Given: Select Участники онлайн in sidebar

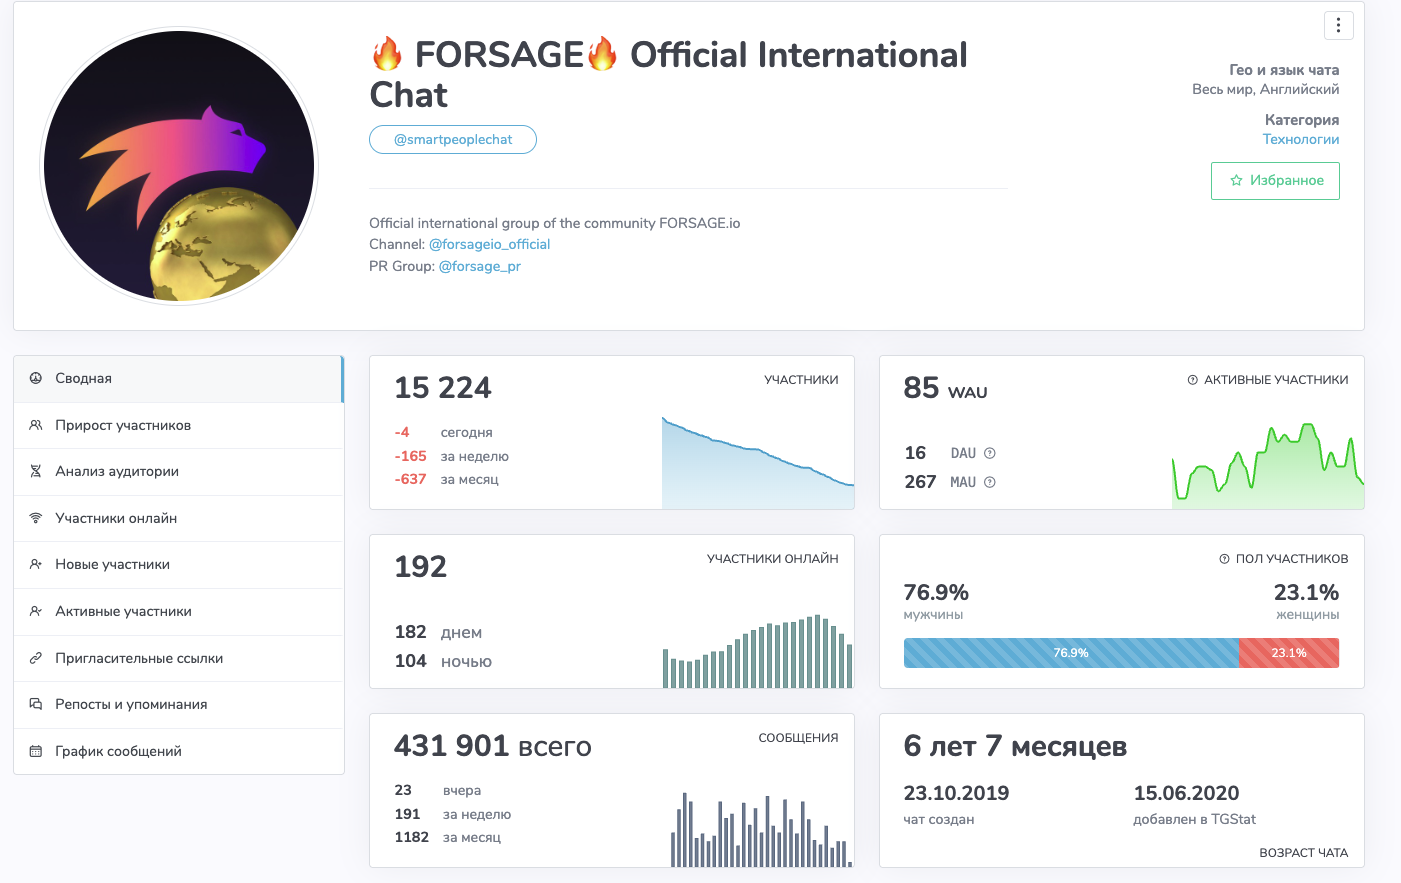Looking at the screenshot, I should [x=179, y=518].
